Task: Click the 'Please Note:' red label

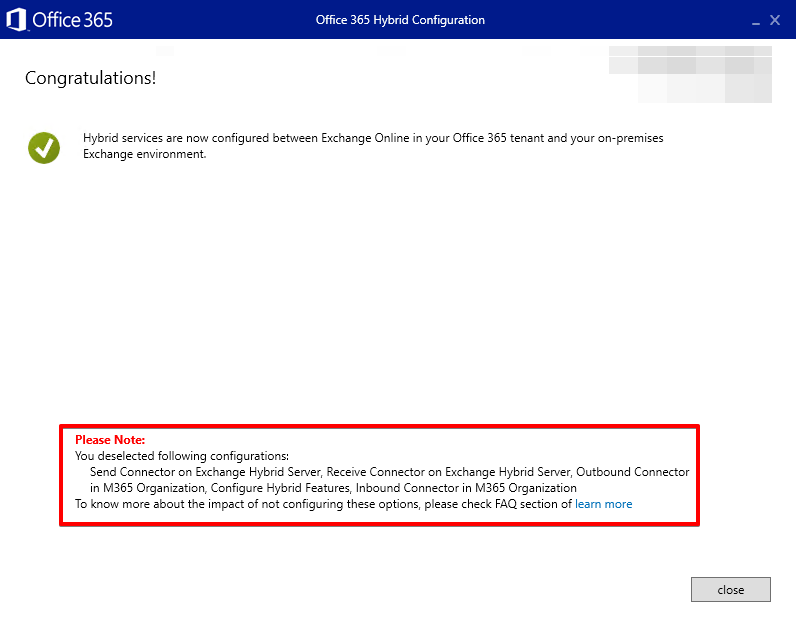Action: (110, 440)
